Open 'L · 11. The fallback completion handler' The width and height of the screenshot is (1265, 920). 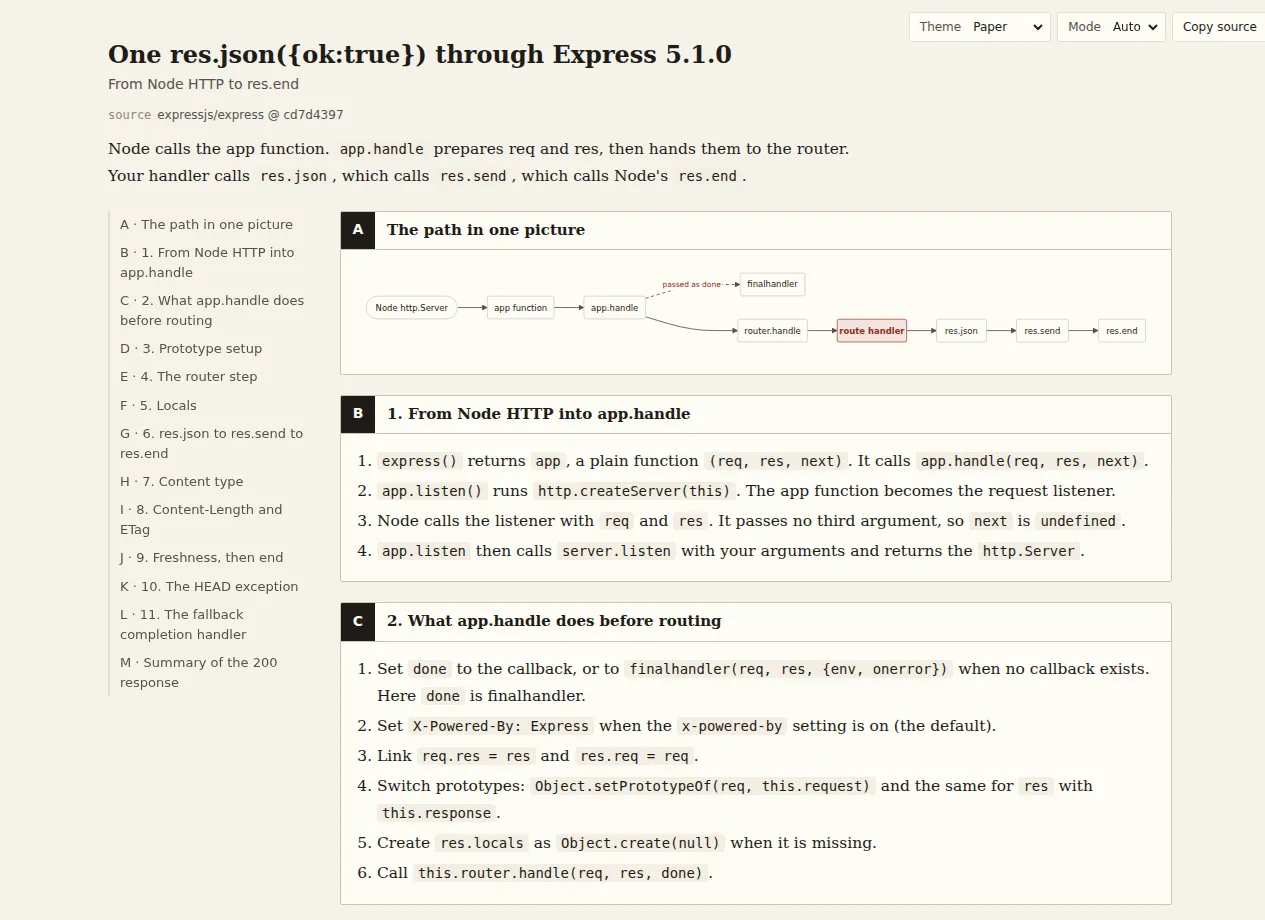(183, 624)
